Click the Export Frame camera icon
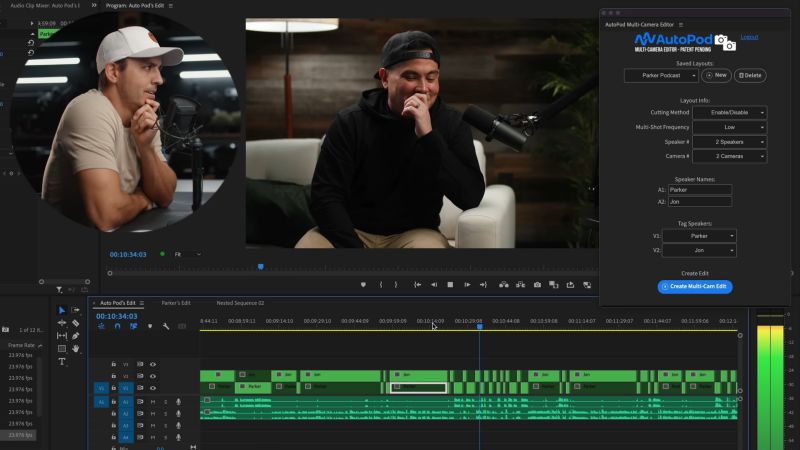Viewport: 800px width, 450px height. coord(537,285)
